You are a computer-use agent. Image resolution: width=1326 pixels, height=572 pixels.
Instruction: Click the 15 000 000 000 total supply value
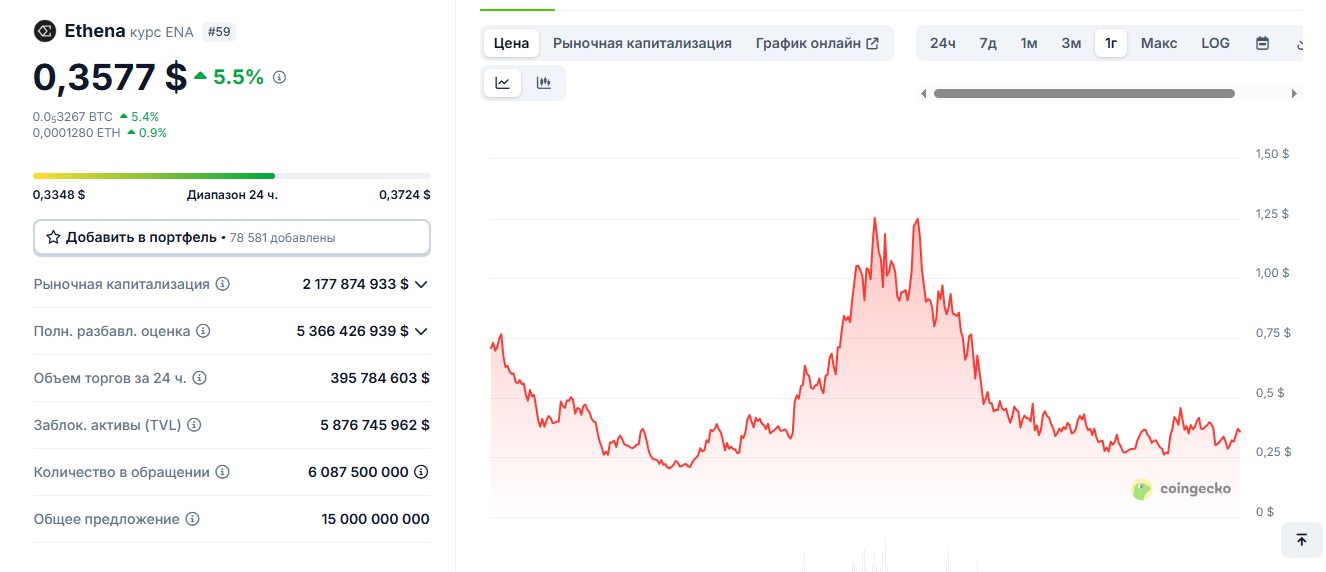pyautogui.click(x=376, y=519)
